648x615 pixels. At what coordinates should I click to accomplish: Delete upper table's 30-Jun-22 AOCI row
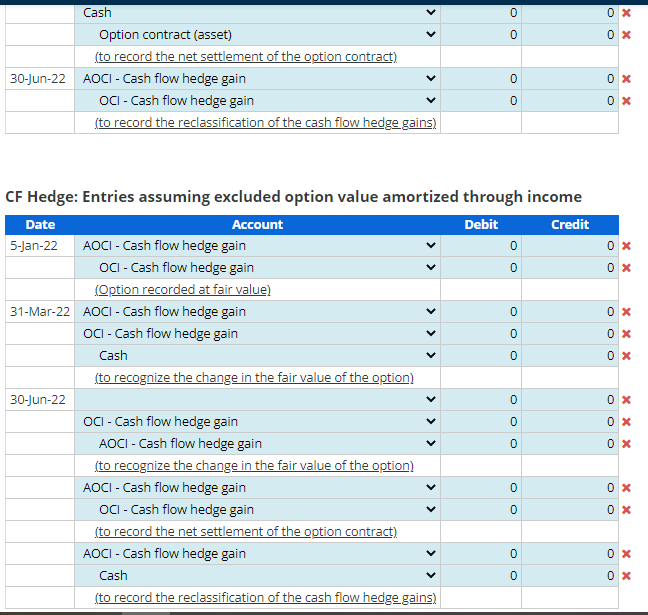pyautogui.click(x=626, y=79)
